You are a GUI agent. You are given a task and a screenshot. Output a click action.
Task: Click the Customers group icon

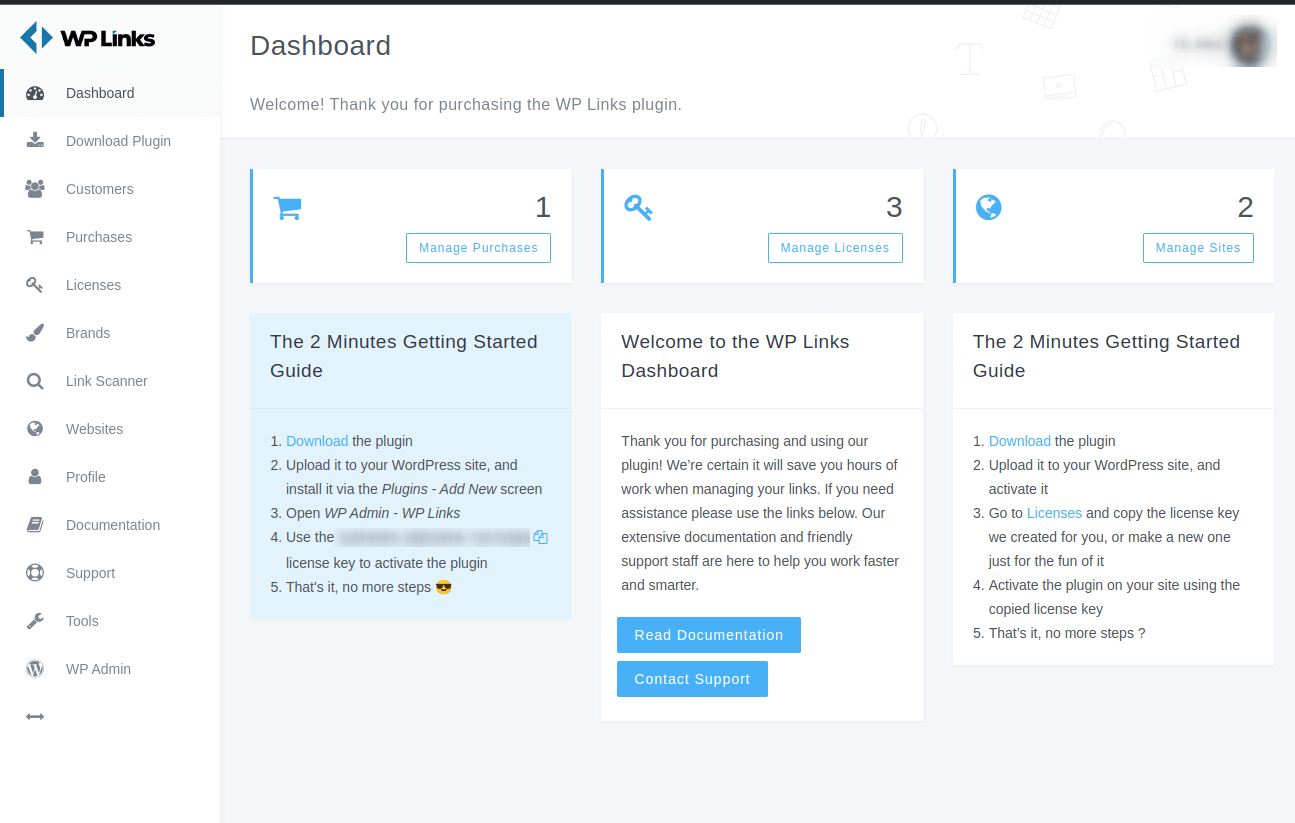35,188
